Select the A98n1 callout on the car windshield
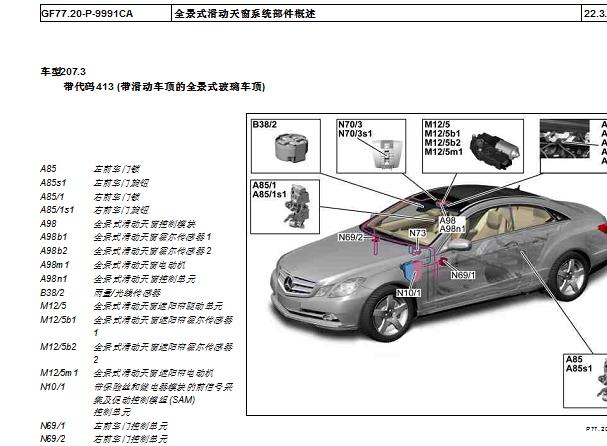The width and height of the screenshot is (607, 446). pyautogui.click(x=452, y=229)
